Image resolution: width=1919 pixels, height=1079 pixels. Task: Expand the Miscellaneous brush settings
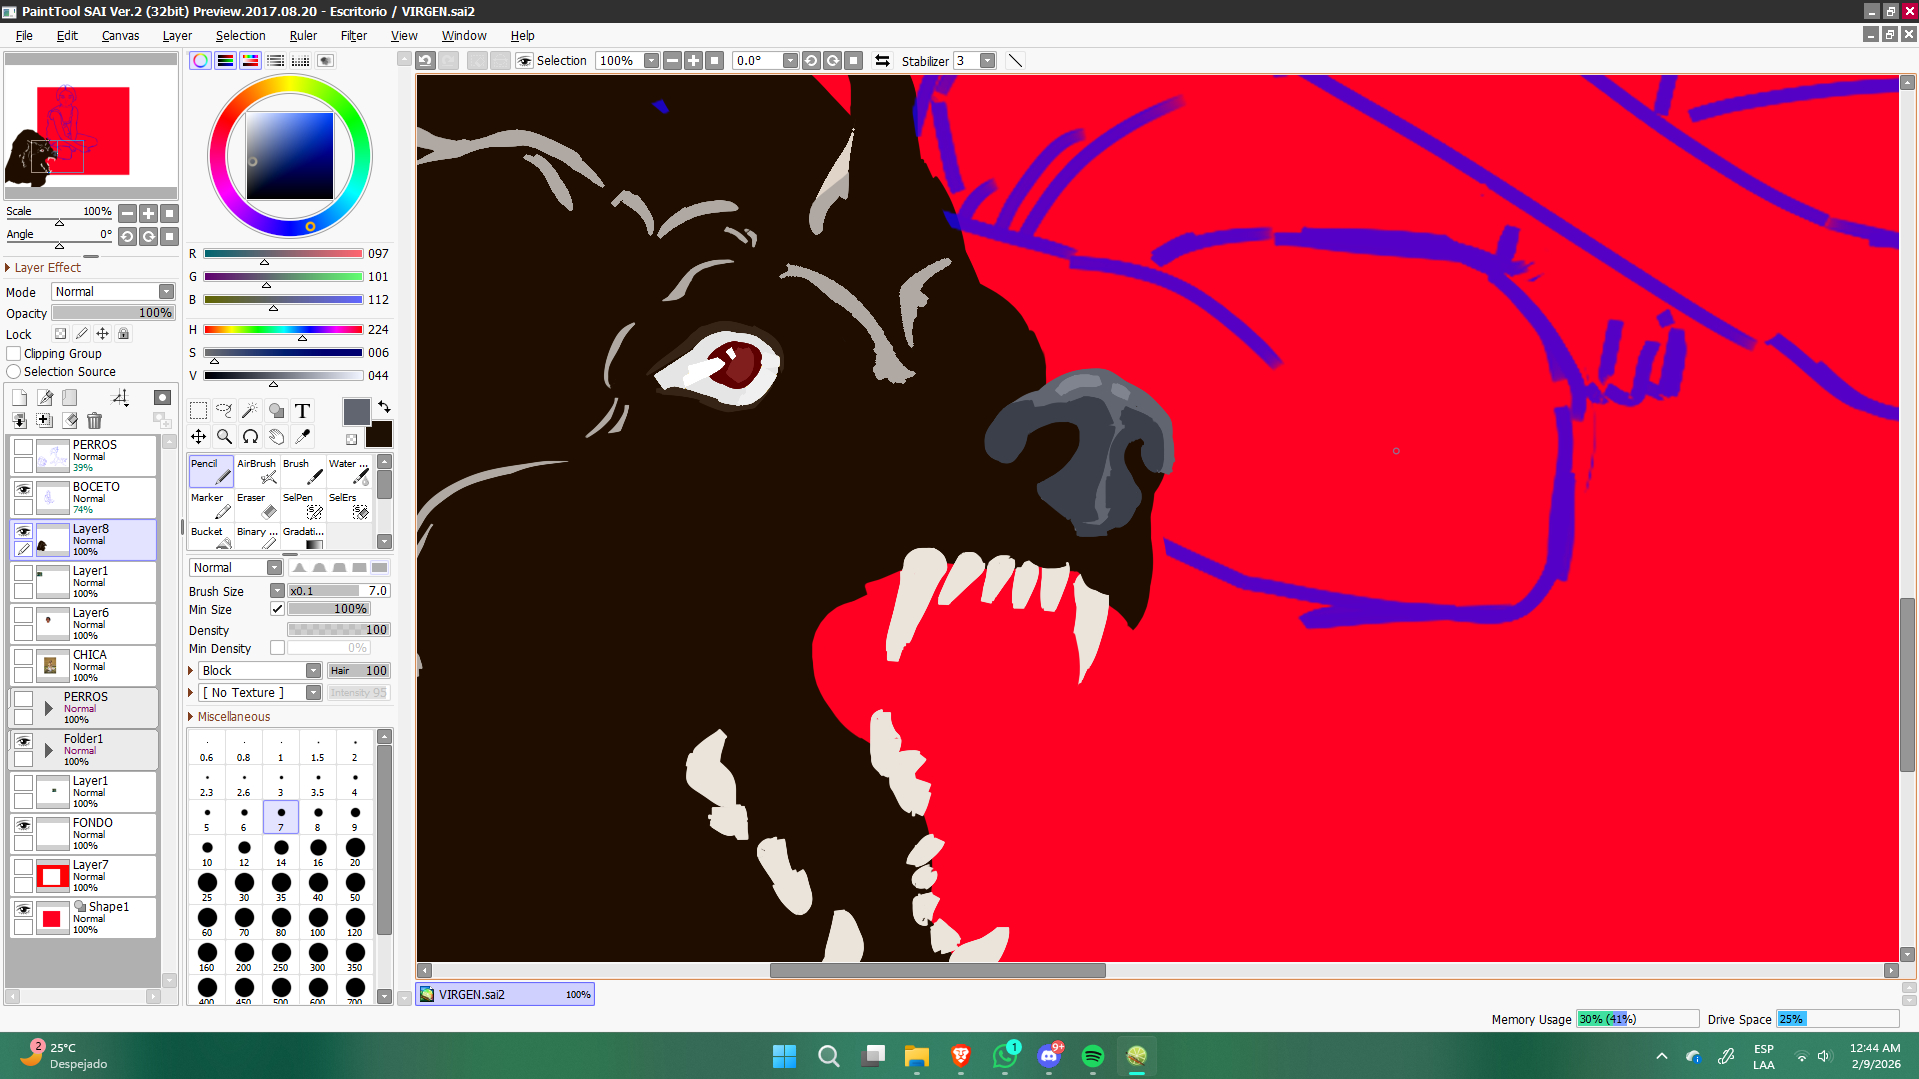(x=191, y=717)
